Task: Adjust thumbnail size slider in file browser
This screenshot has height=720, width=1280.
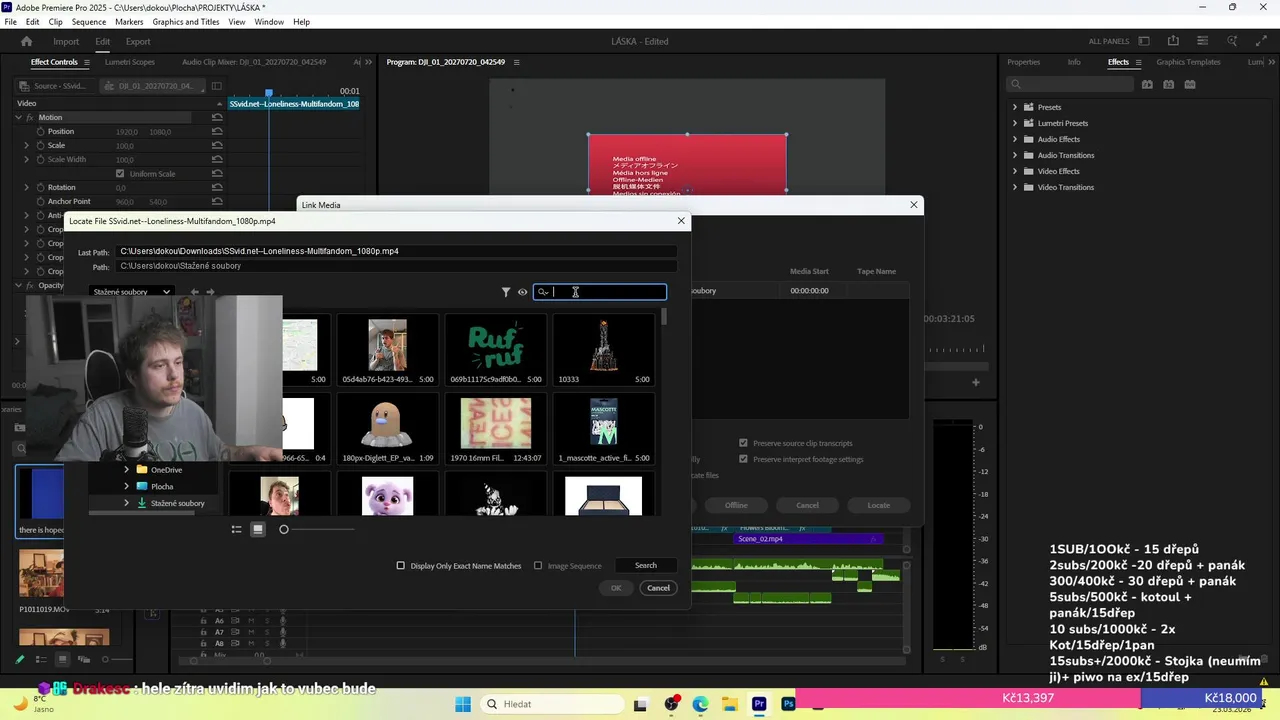Action: (x=284, y=529)
